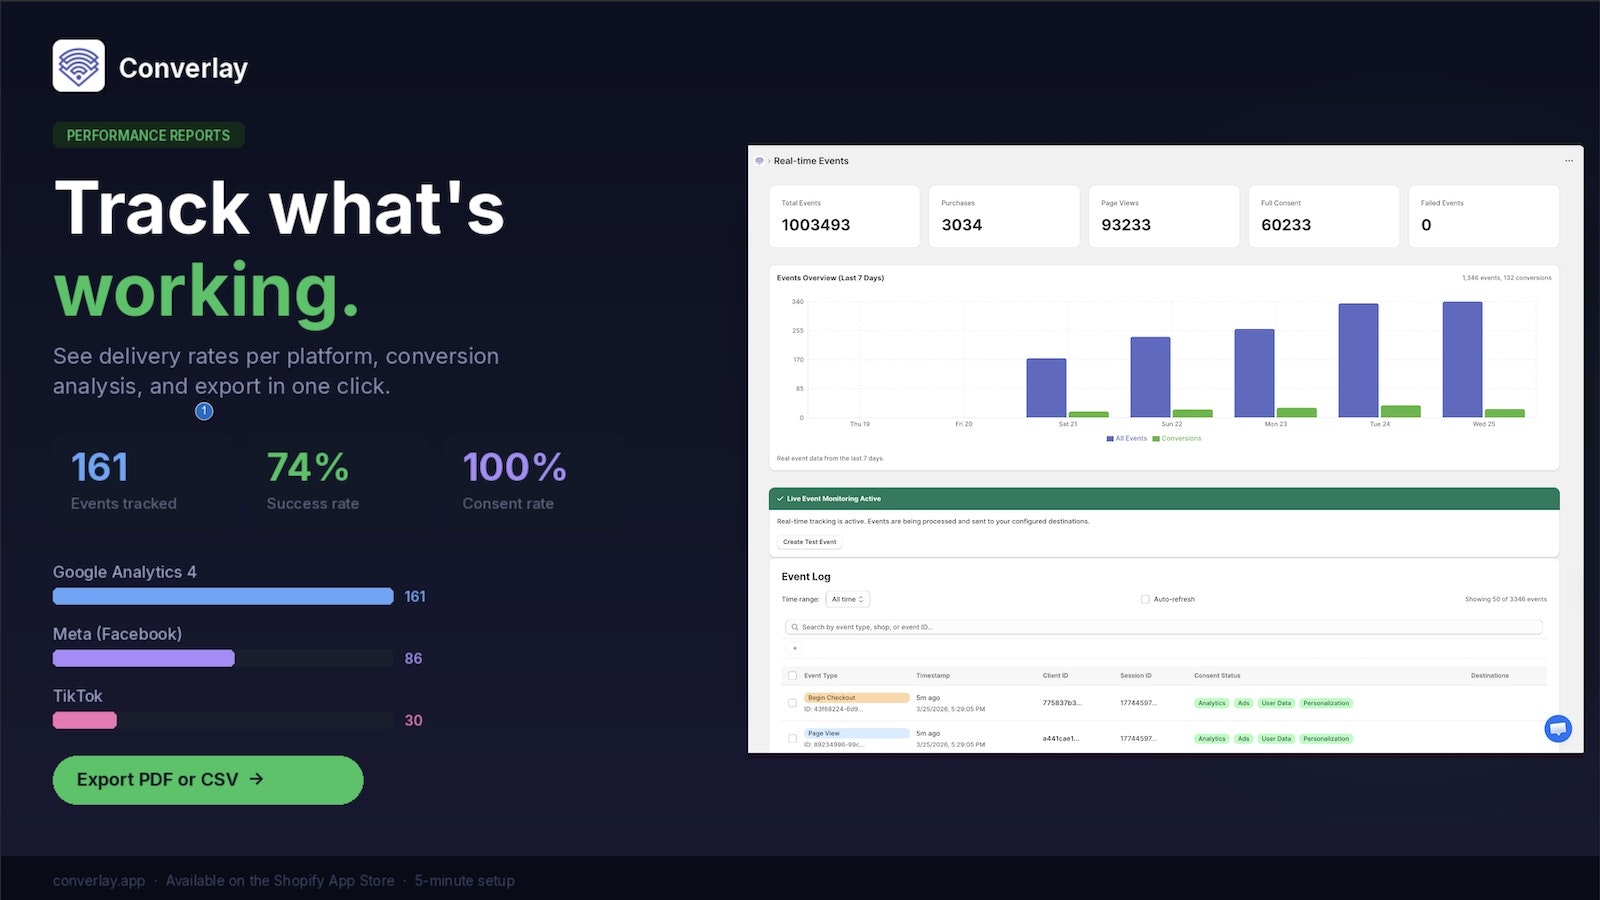The height and width of the screenshot is (900, 1600).
Task: Click the Page View event tag
Action: 857,733
